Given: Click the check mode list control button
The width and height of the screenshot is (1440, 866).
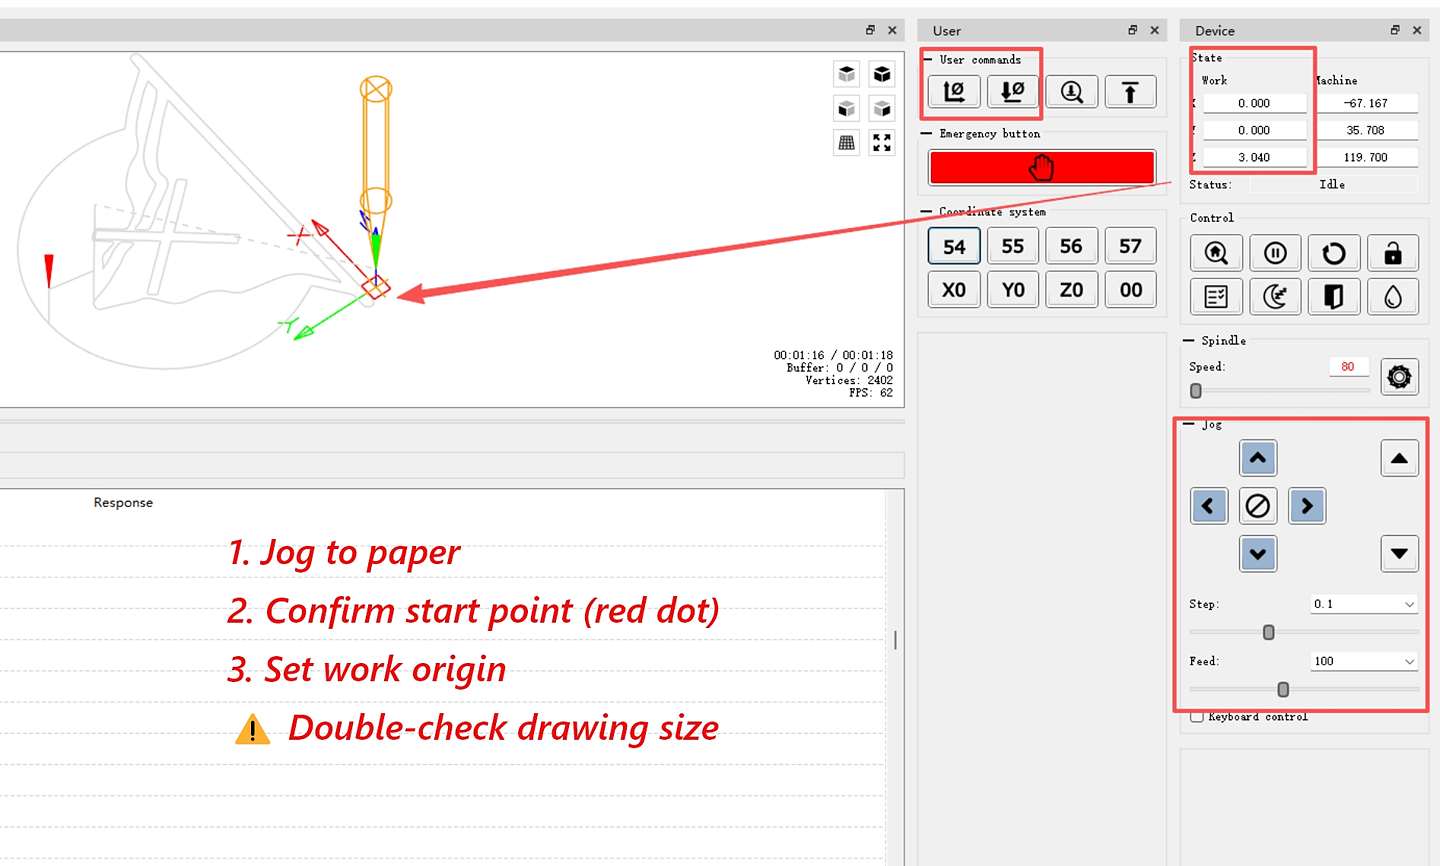Looking at the screenshot, I should [1216, 296].
